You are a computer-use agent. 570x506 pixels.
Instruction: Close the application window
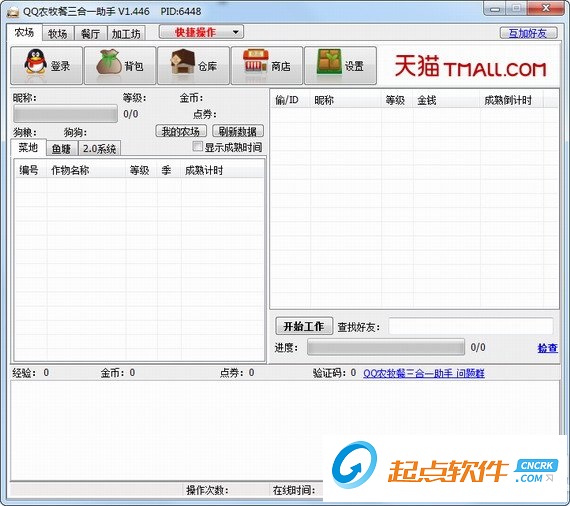pos(546,9)
